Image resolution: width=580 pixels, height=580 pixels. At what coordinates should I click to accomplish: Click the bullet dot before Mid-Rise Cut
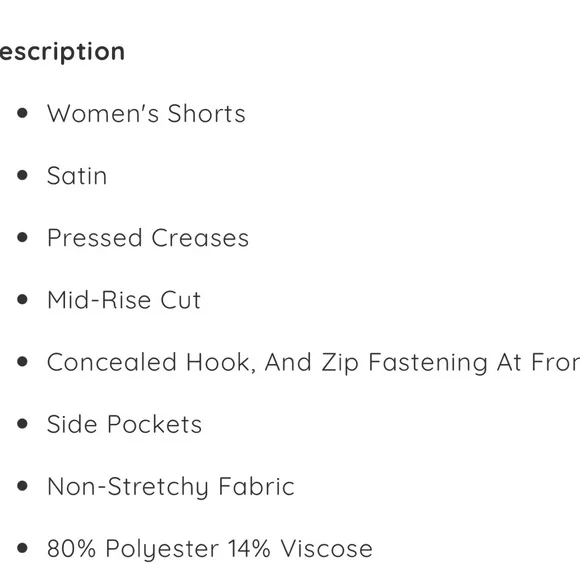point(23,299)
